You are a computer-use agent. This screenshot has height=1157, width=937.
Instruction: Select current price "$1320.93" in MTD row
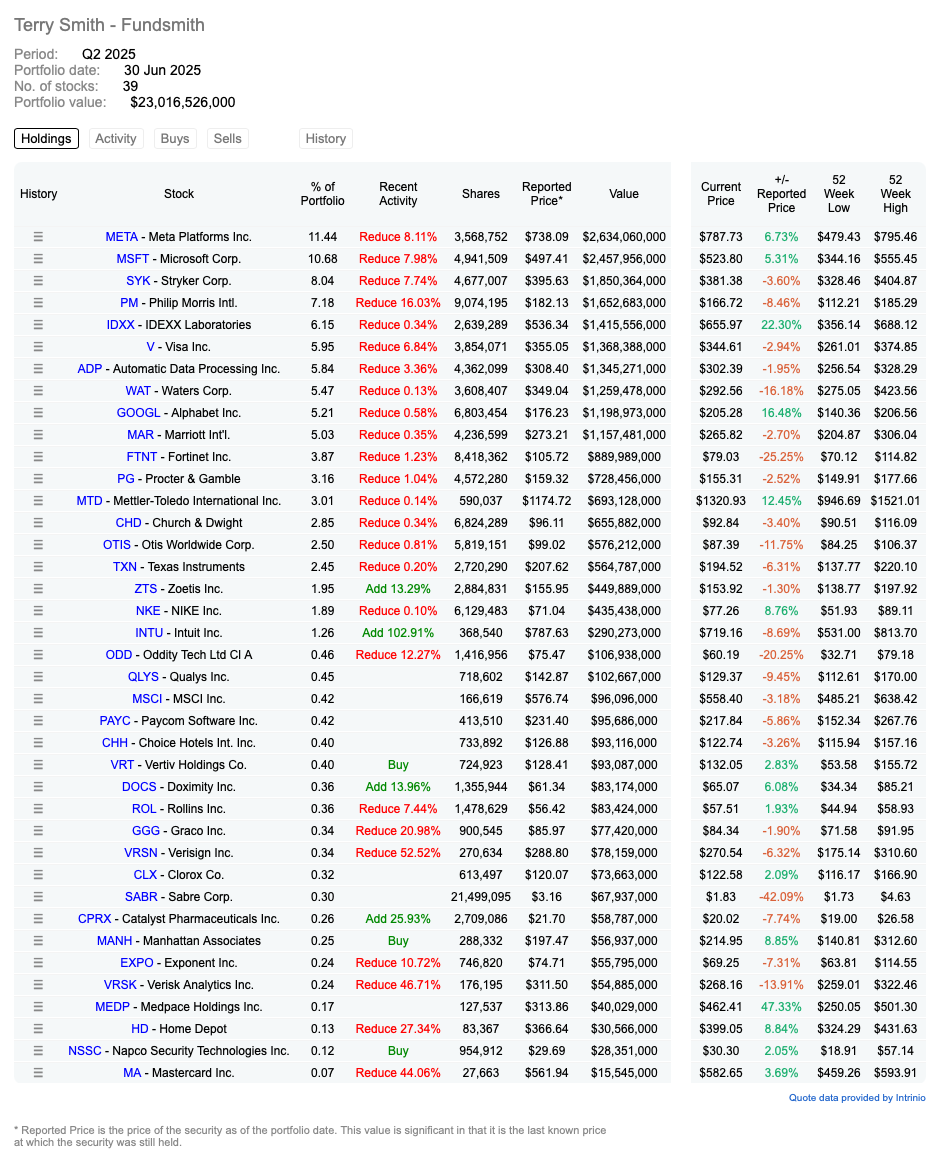click(721, 501)
